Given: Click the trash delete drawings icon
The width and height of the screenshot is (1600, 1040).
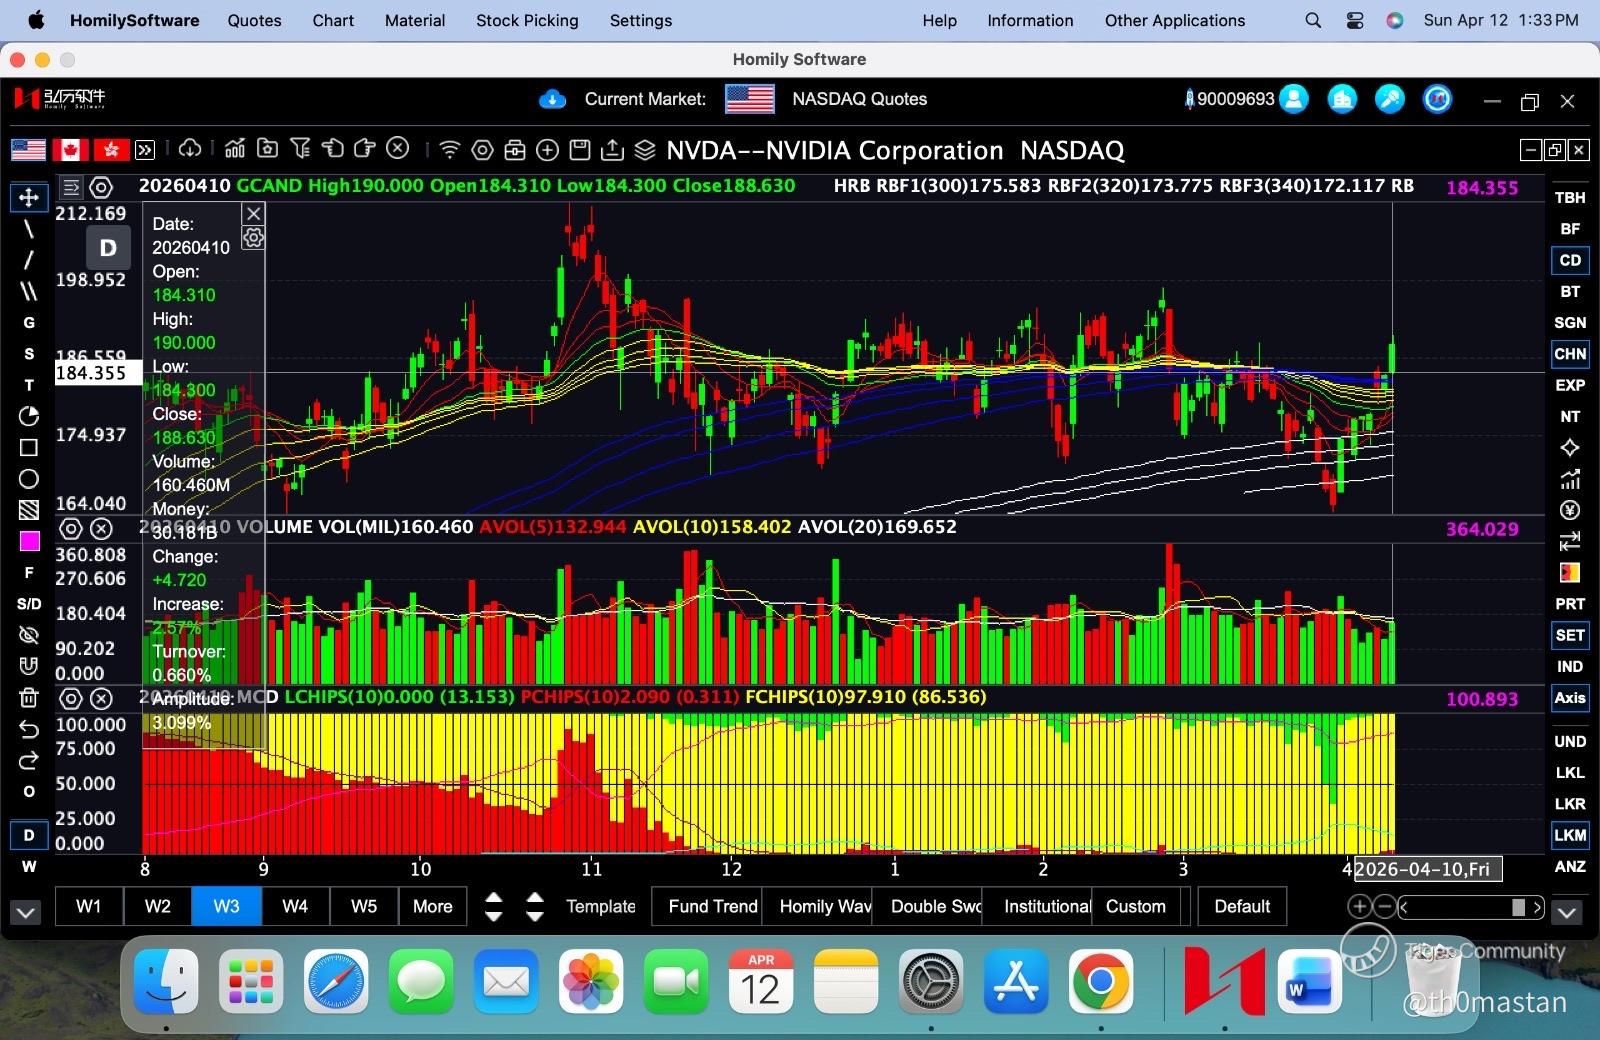Looking at the screenshot, I should 29,697.
